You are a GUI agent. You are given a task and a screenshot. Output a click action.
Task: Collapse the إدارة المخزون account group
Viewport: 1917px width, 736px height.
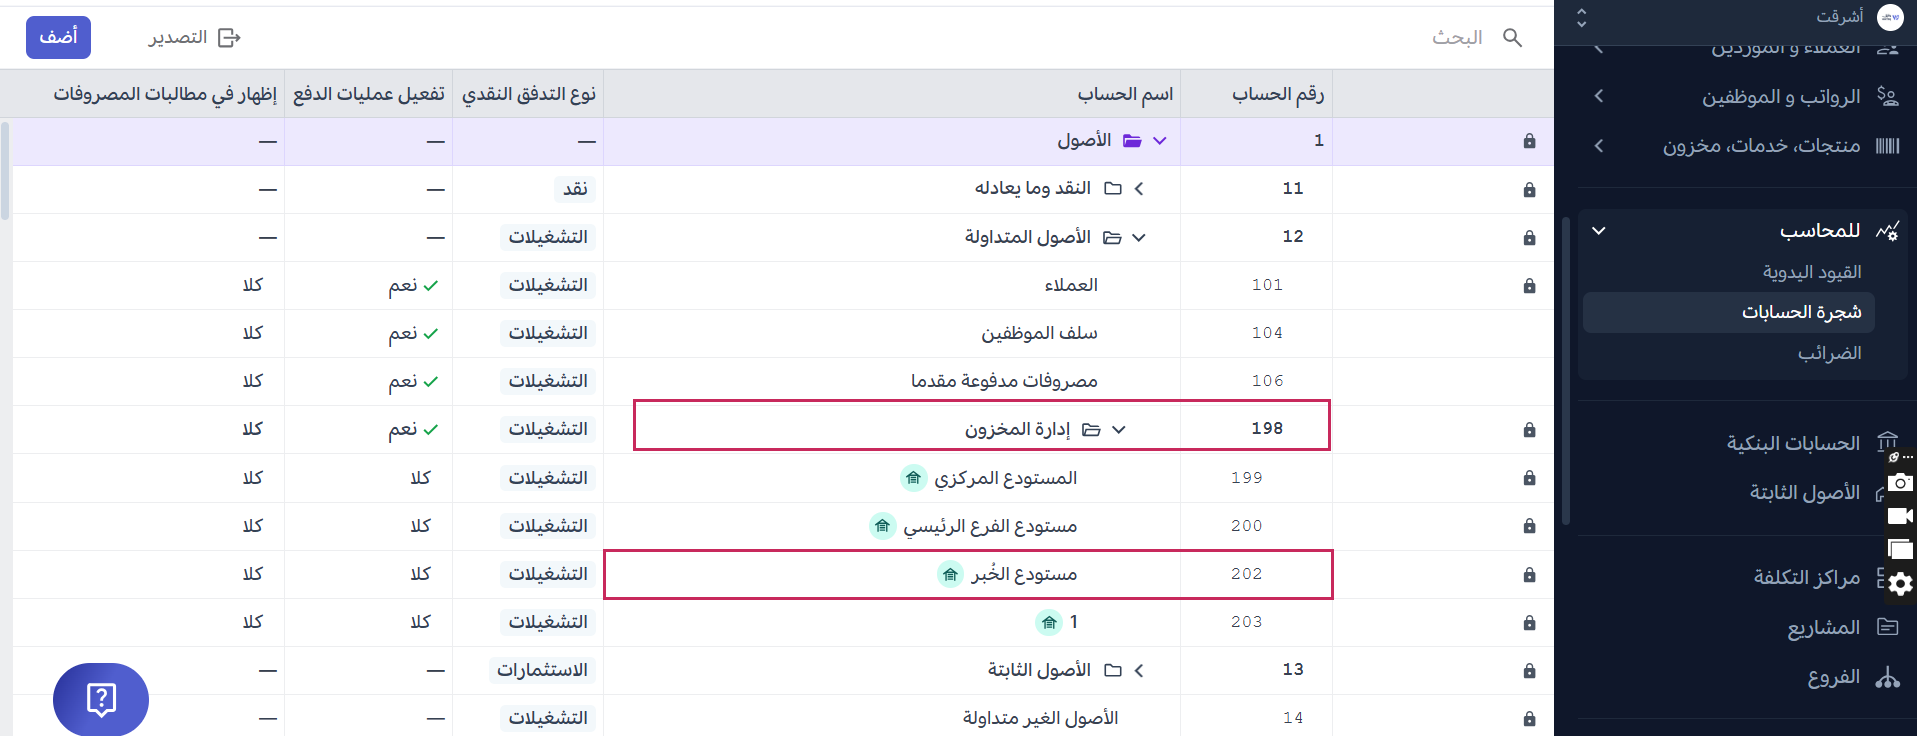click(x=1119, y=430)
